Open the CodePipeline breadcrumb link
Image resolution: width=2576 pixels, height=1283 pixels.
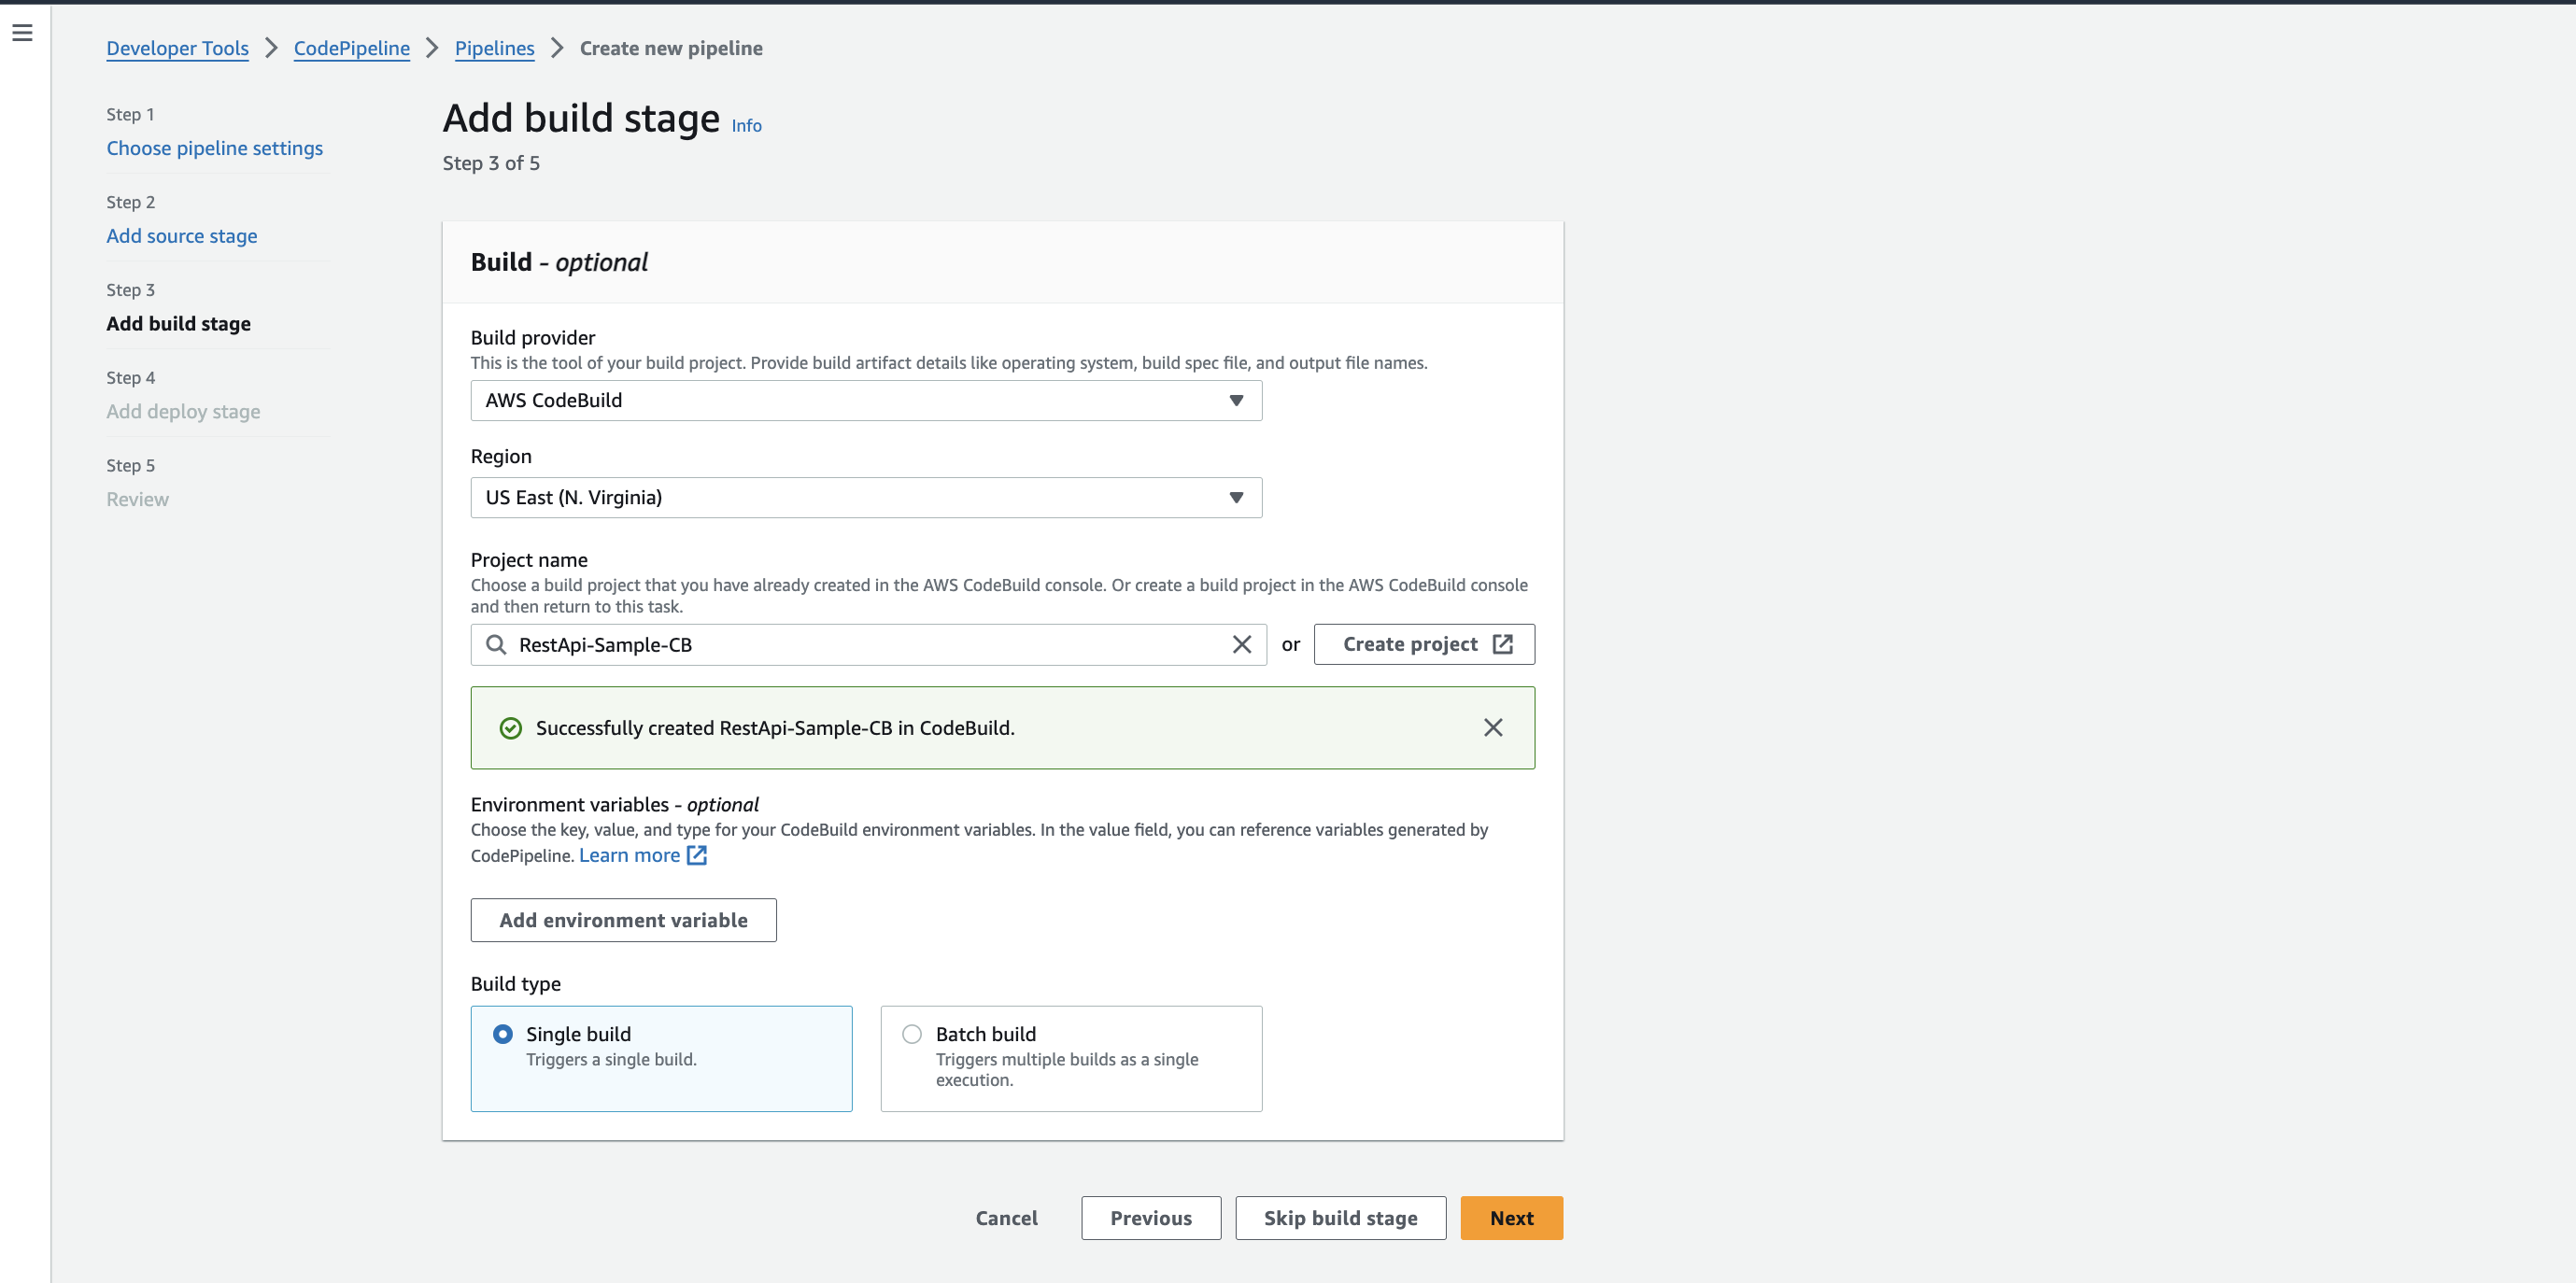click(x=351, y=48)
